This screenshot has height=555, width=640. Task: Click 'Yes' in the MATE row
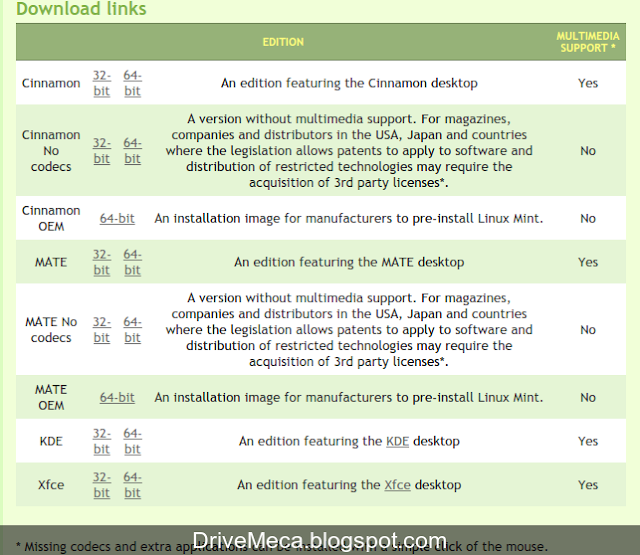point(588,262)
